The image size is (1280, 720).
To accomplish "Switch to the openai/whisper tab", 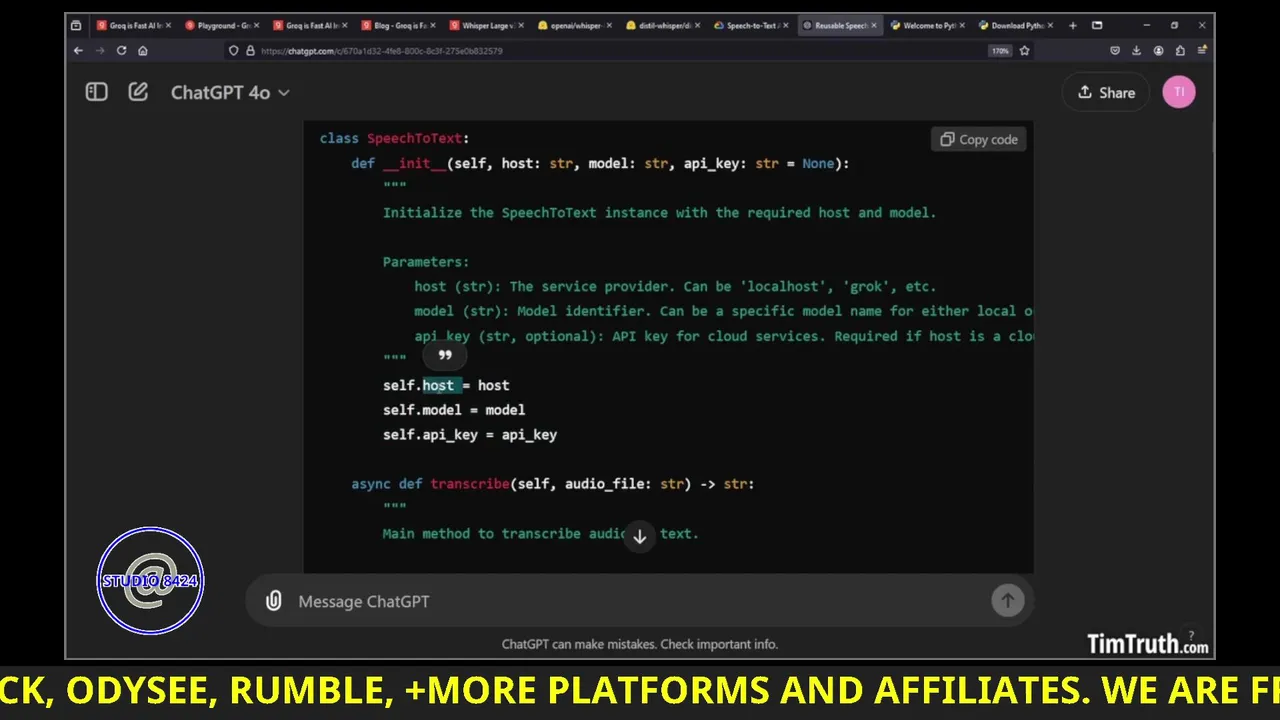I will point(575,26).
